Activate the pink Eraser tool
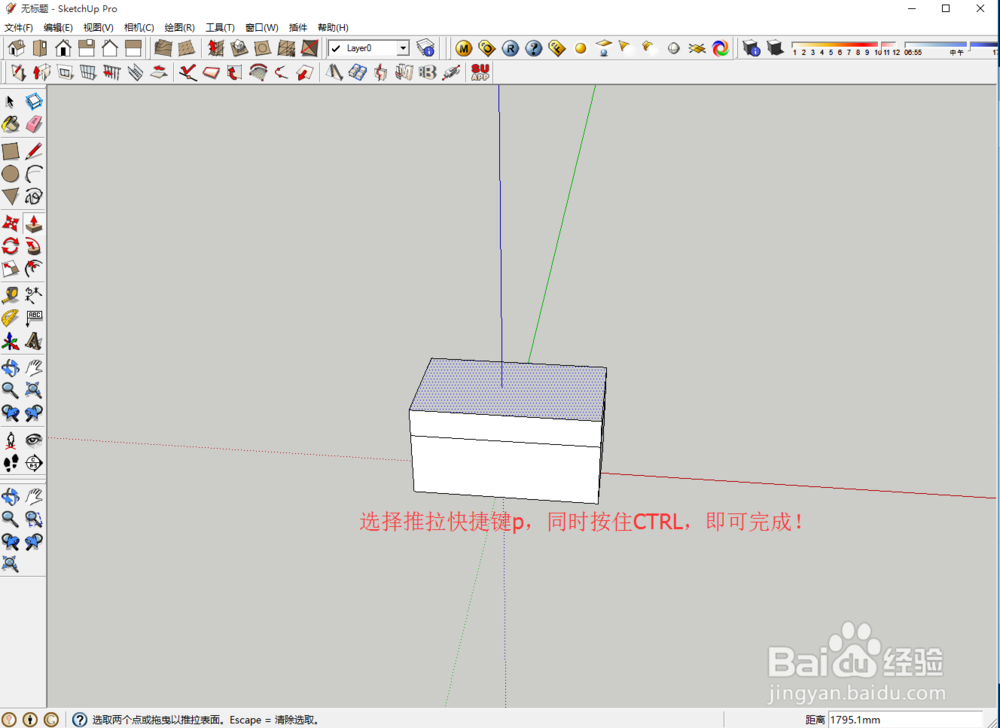1000x728 pixels. 34,124
